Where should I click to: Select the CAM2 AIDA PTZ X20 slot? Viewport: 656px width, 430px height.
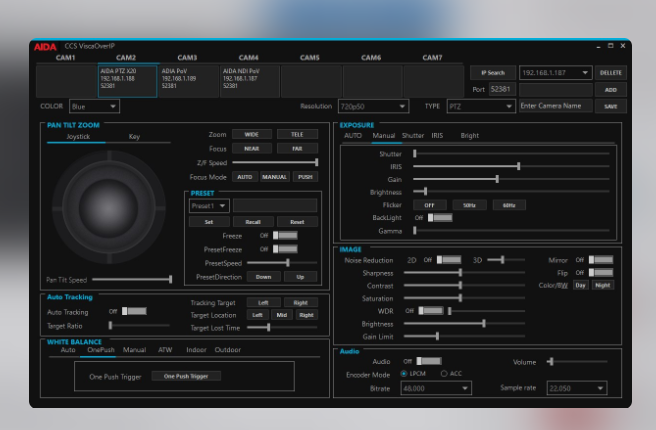click(127, 80)
